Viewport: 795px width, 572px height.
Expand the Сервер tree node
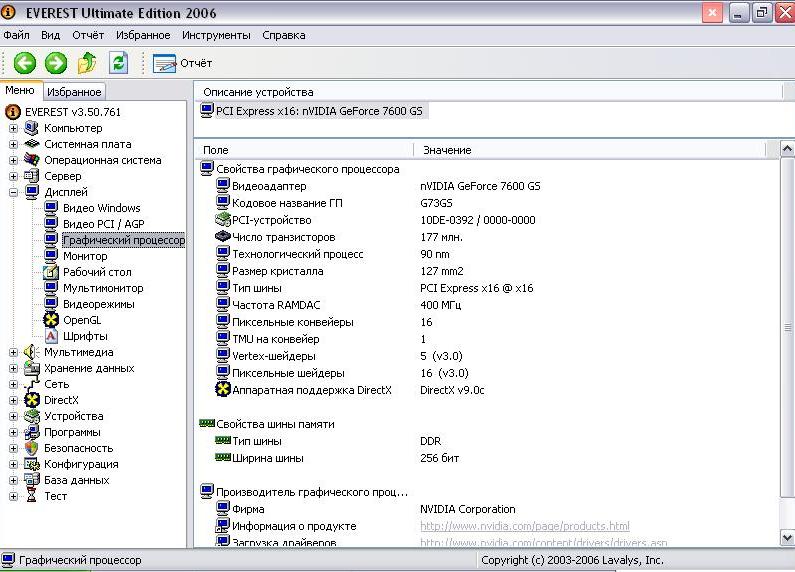pyautogui.click(x=14, y=176)
